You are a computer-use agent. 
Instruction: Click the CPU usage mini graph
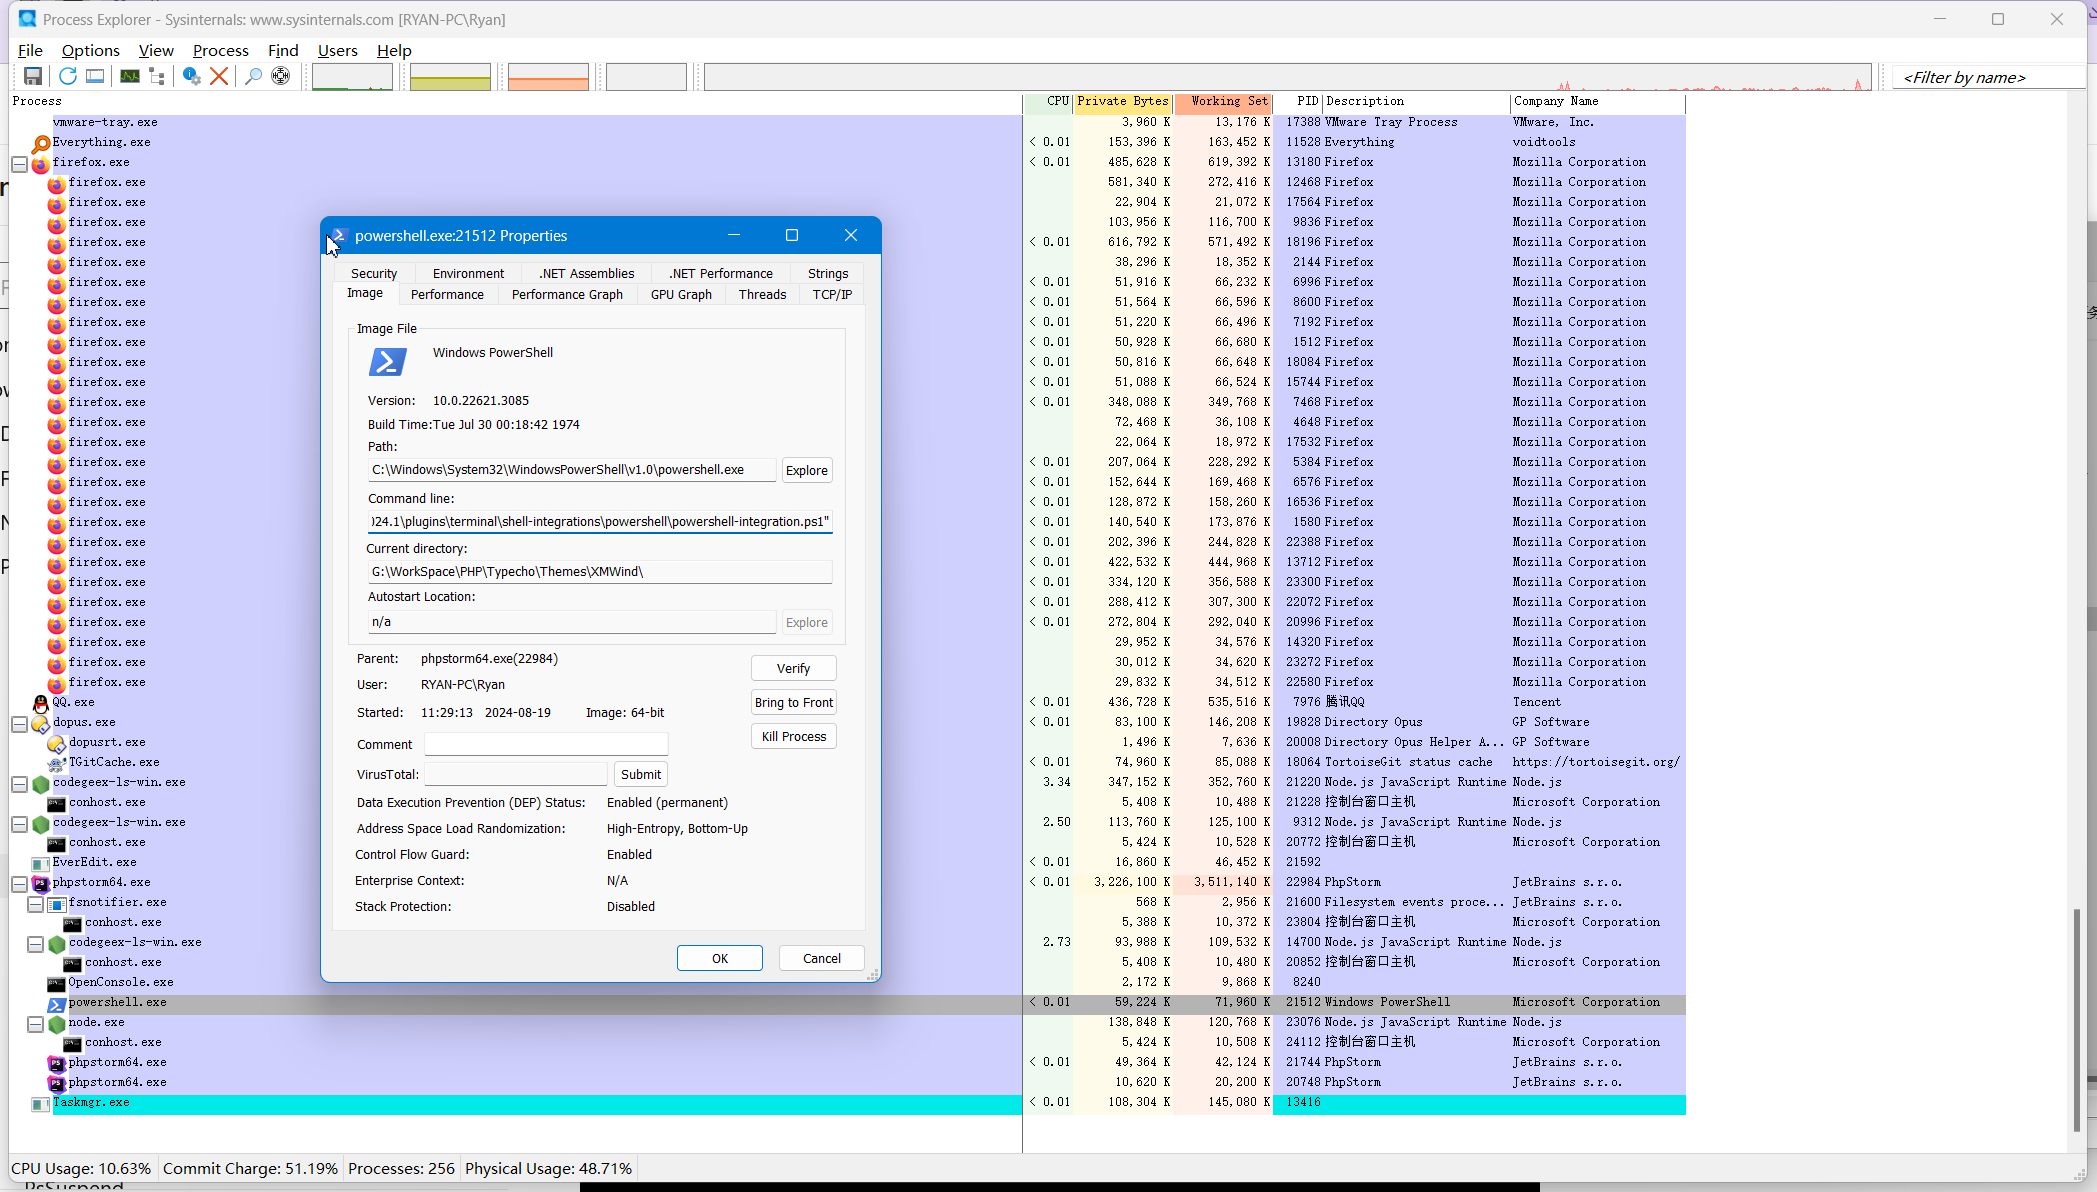[x=352, y=77]
